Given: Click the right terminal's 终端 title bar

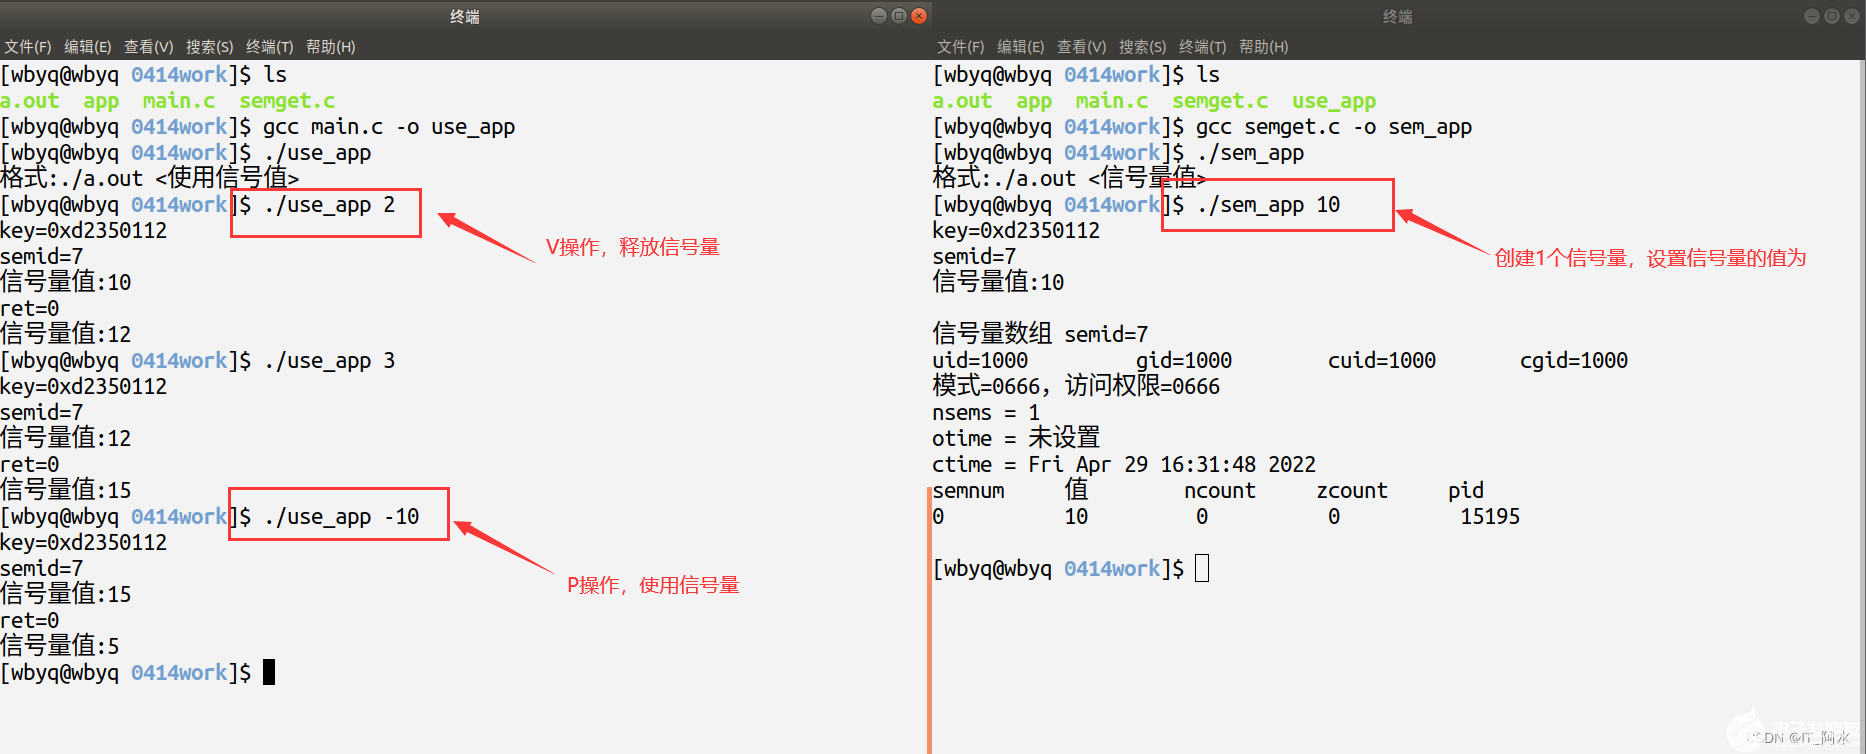Looking at the screenshot, I should coord(1398,16).
